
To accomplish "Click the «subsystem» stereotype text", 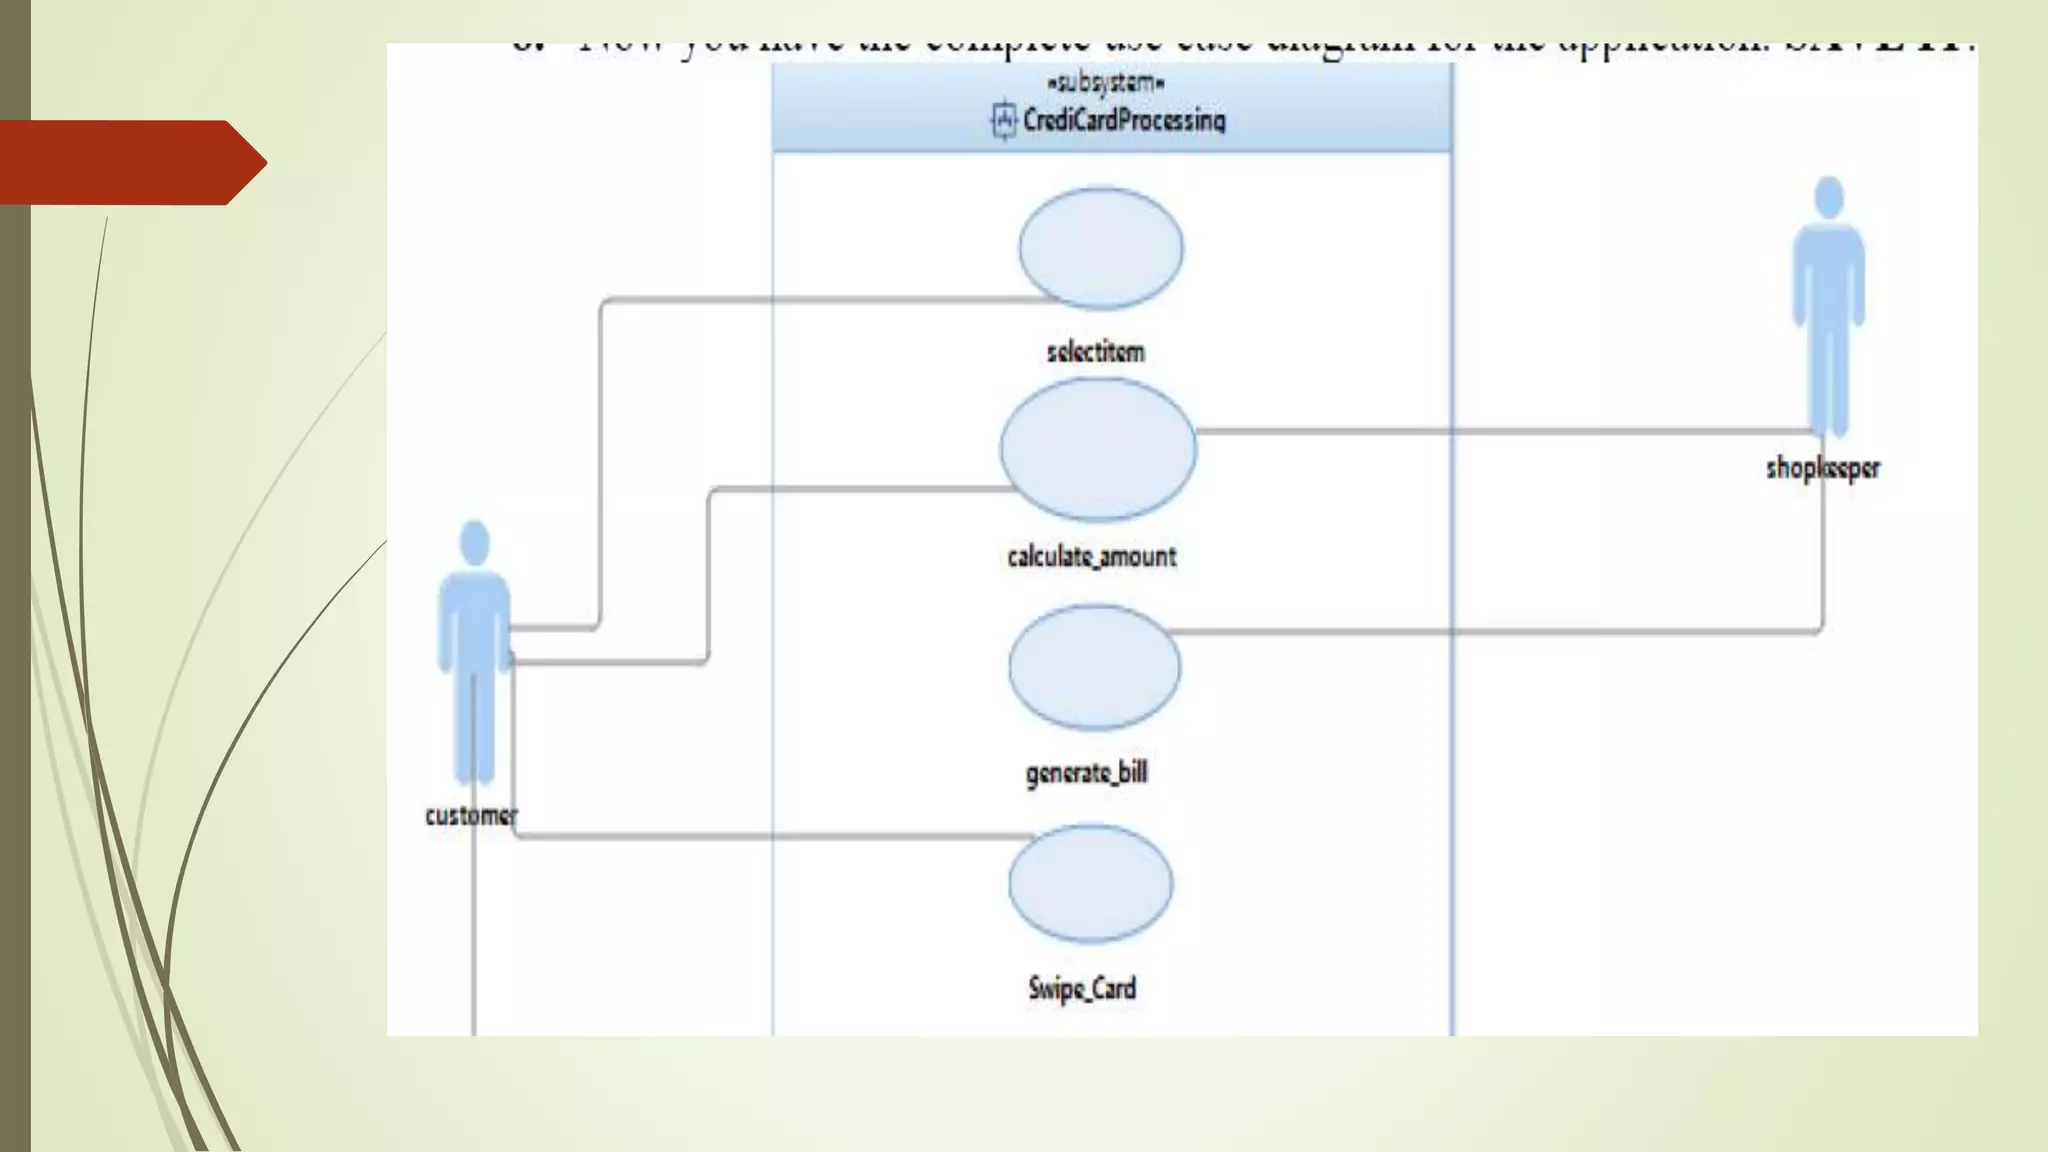I will pos(1105,82).
